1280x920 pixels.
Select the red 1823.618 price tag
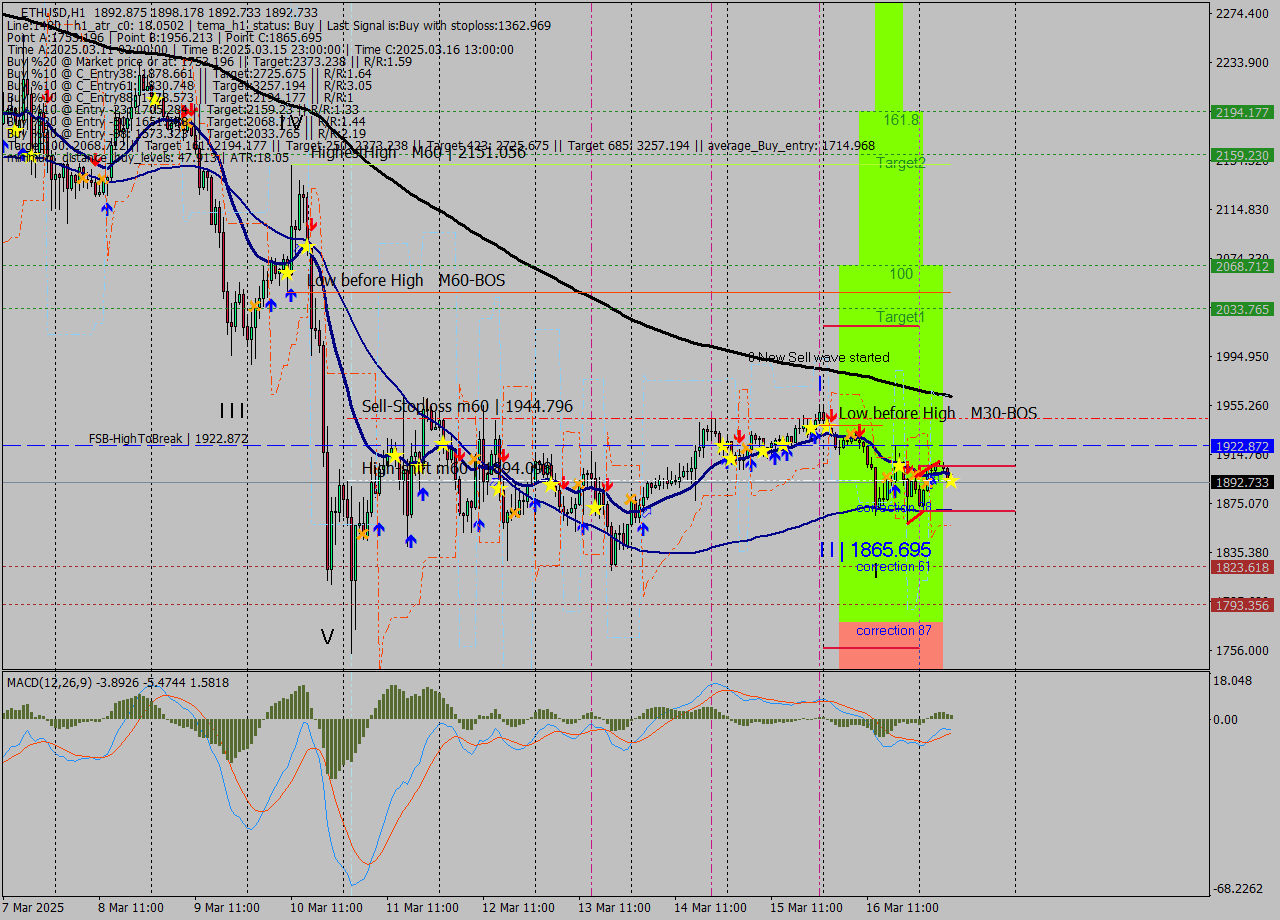coord(1242,567)
